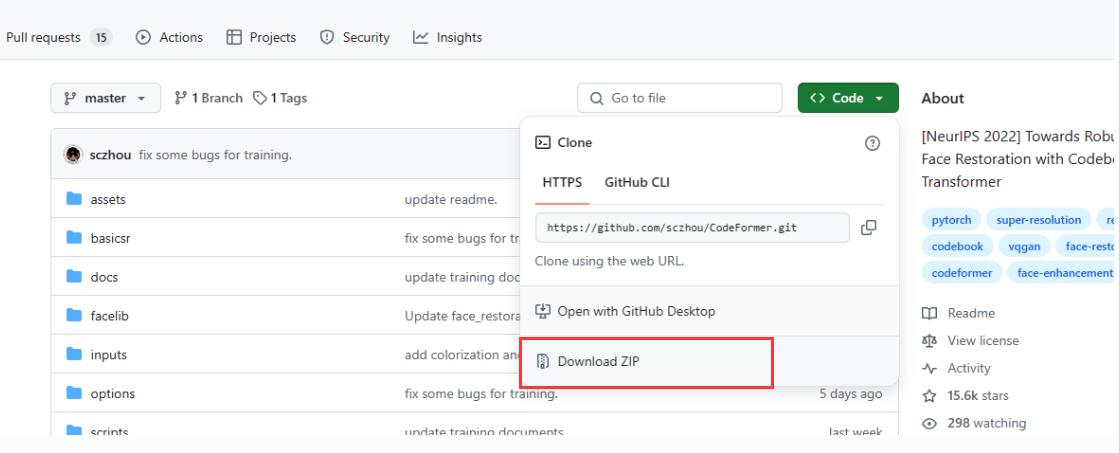The height and width of the screenshot is (453, 1119).
Task: Open the Readme link in About
Action: click(958, 313)
